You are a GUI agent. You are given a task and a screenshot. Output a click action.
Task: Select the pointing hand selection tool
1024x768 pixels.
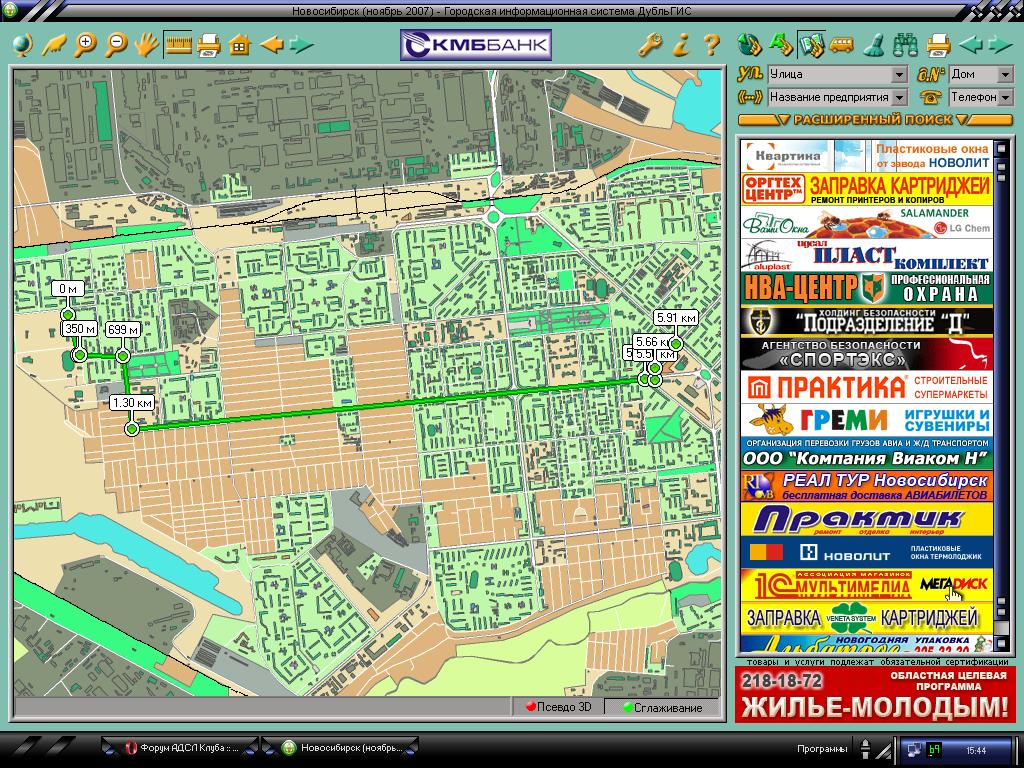(54, 45)
